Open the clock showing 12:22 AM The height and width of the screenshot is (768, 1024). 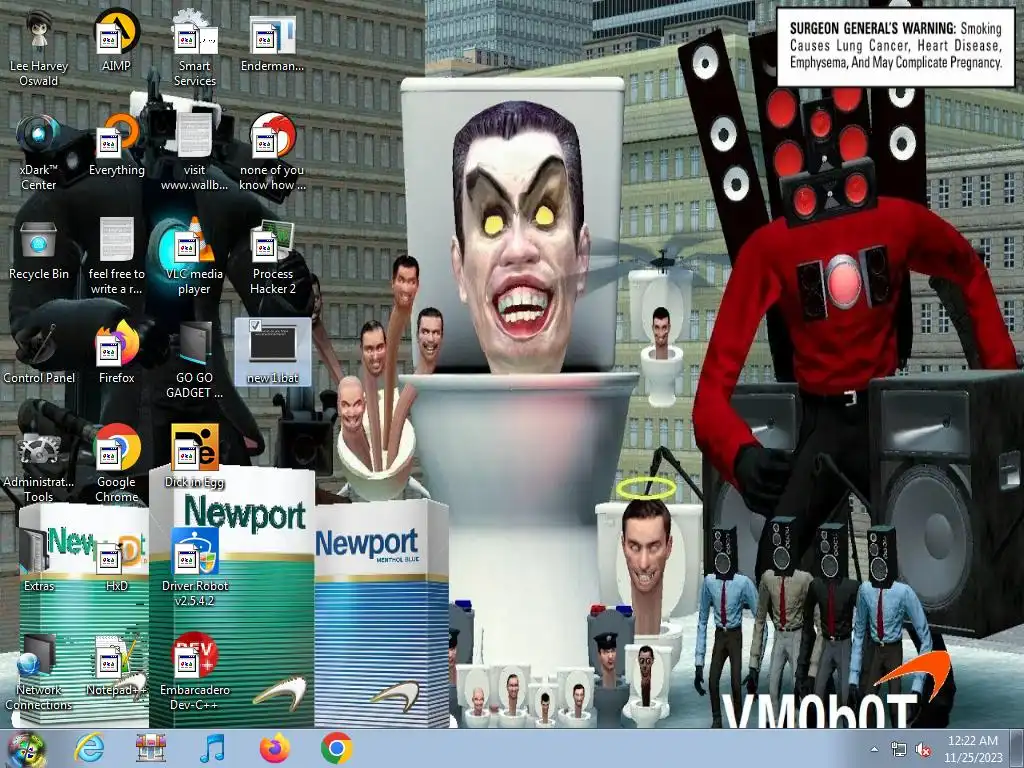972,749
